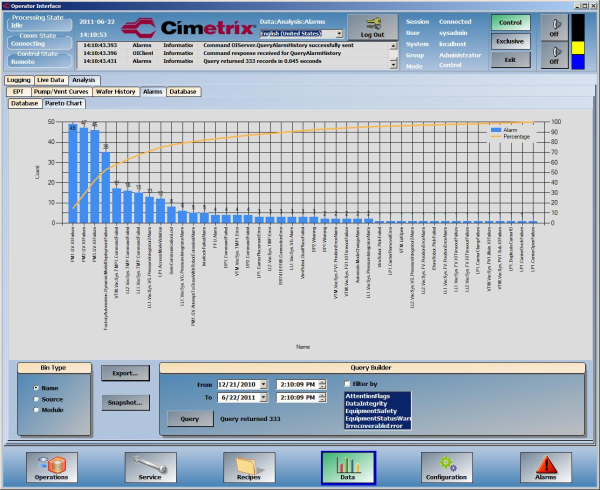
Task: Click the tallest Pareto bar labeled 49
Action: (x=73, y=173)
